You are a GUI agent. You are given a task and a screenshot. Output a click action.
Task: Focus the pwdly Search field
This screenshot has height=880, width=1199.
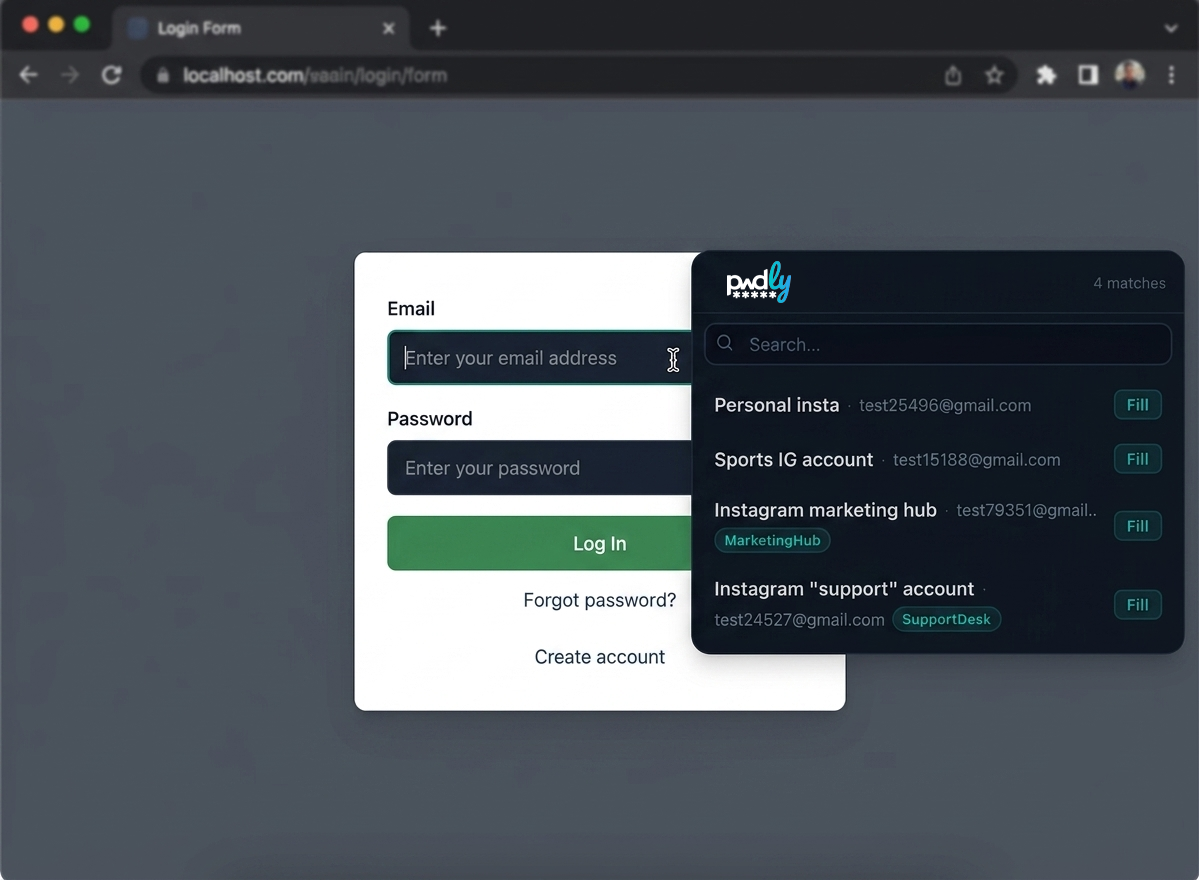click(x=937, y=344)
